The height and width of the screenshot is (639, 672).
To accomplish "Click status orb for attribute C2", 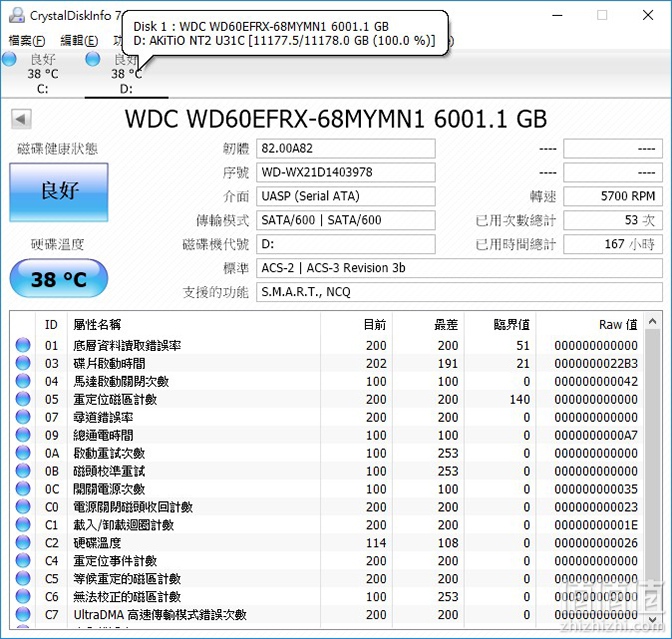I will [23, 543].
